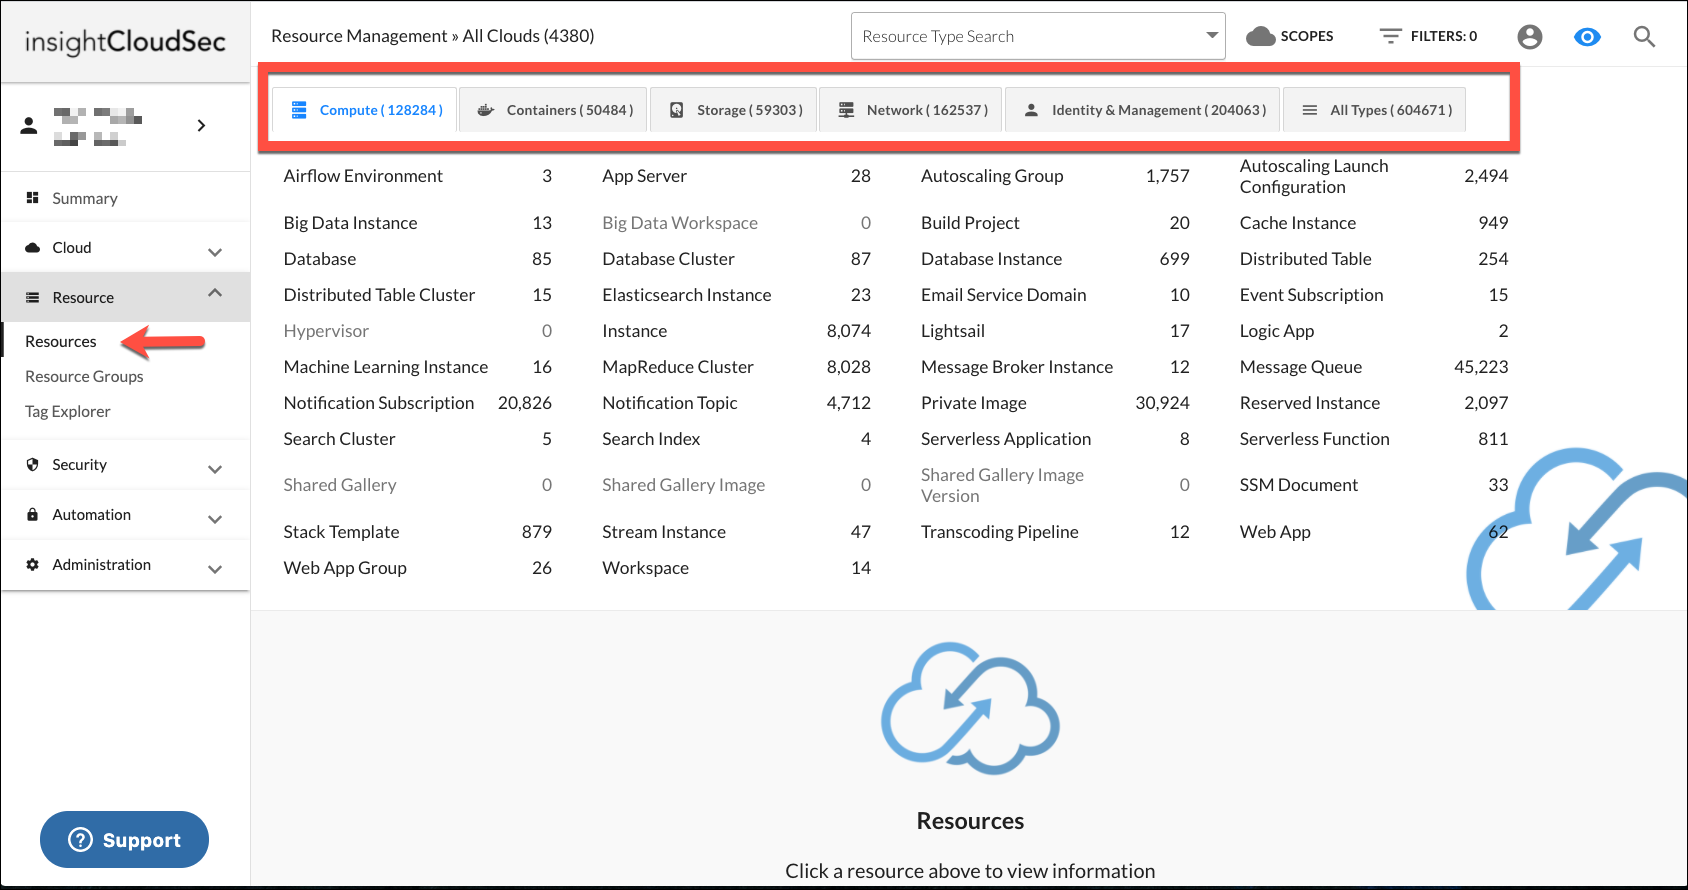The image size is (1688, 890).
Task: Expand the Administration menu chevron
Action: click(x=215, y=569)
